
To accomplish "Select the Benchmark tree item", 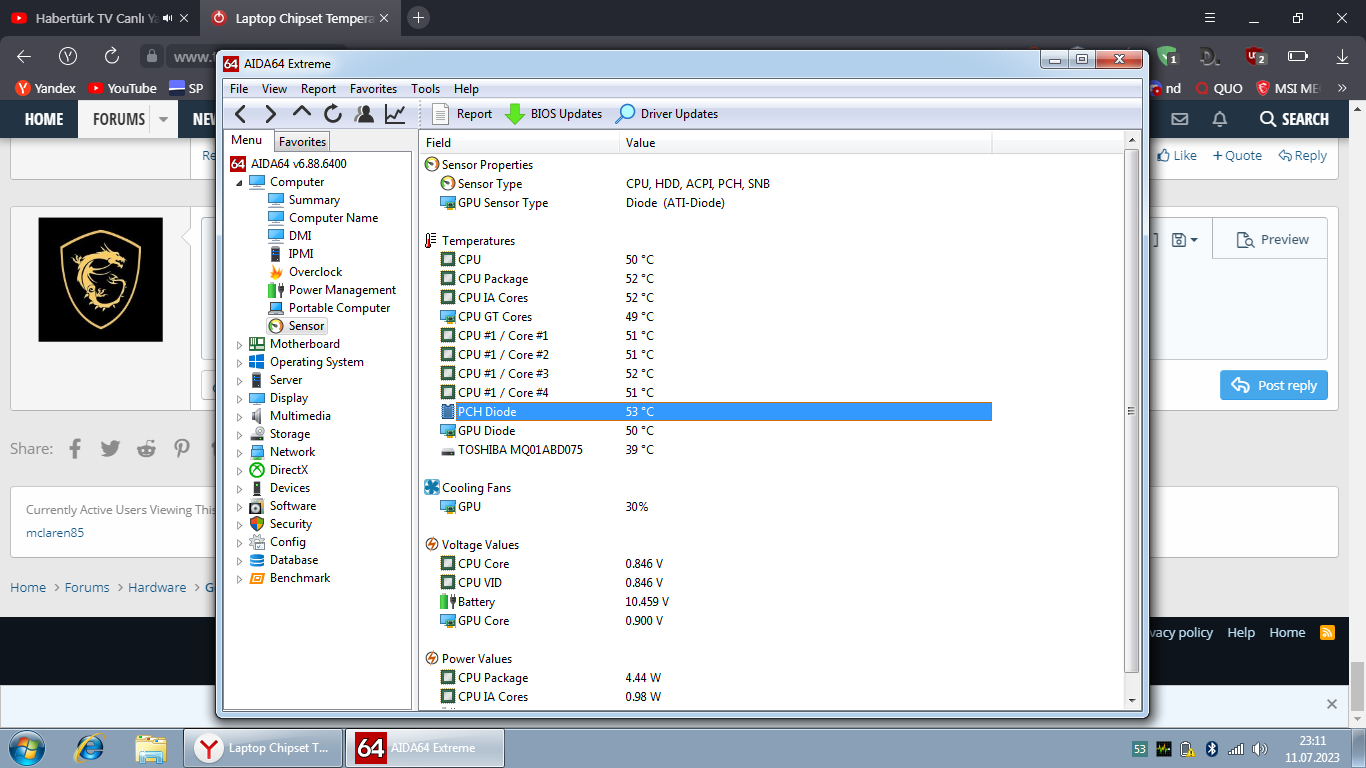I will pos(300,578).
